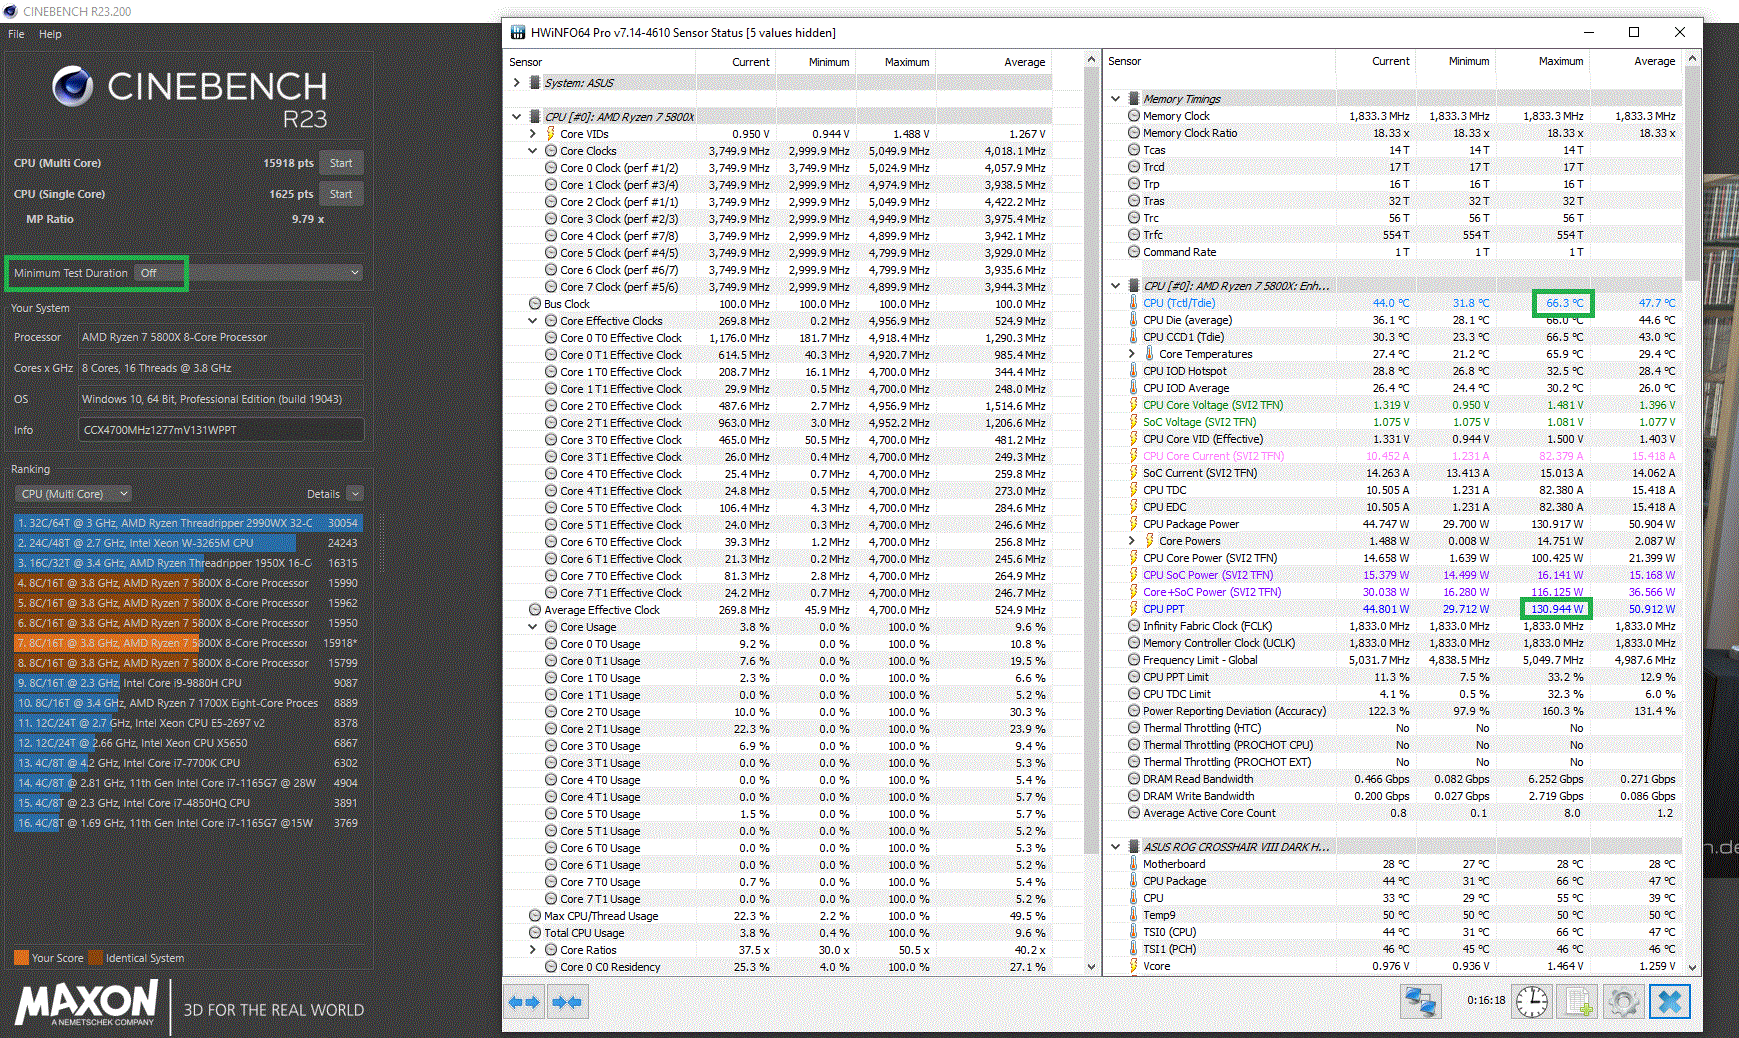Screen dimensions: 1739x1038
Task: Expand the Core Temperatures node
Action: pyautogui.click(x=1131, y=354)
